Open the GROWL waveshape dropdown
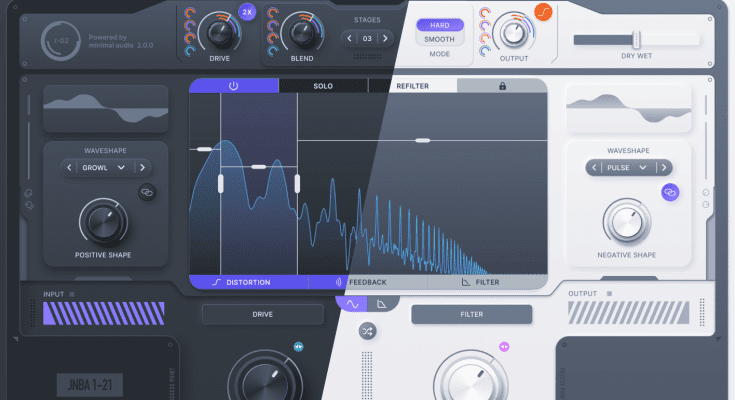Screen dimensions: 735x400 click(x=101, y=168)
